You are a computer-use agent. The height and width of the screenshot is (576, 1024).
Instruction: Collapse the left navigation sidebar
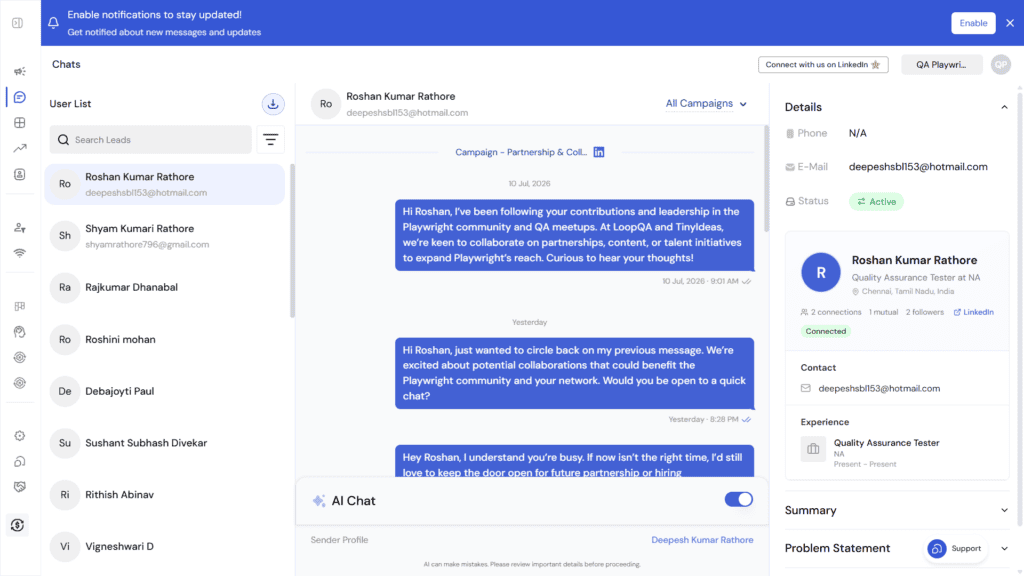18,23
